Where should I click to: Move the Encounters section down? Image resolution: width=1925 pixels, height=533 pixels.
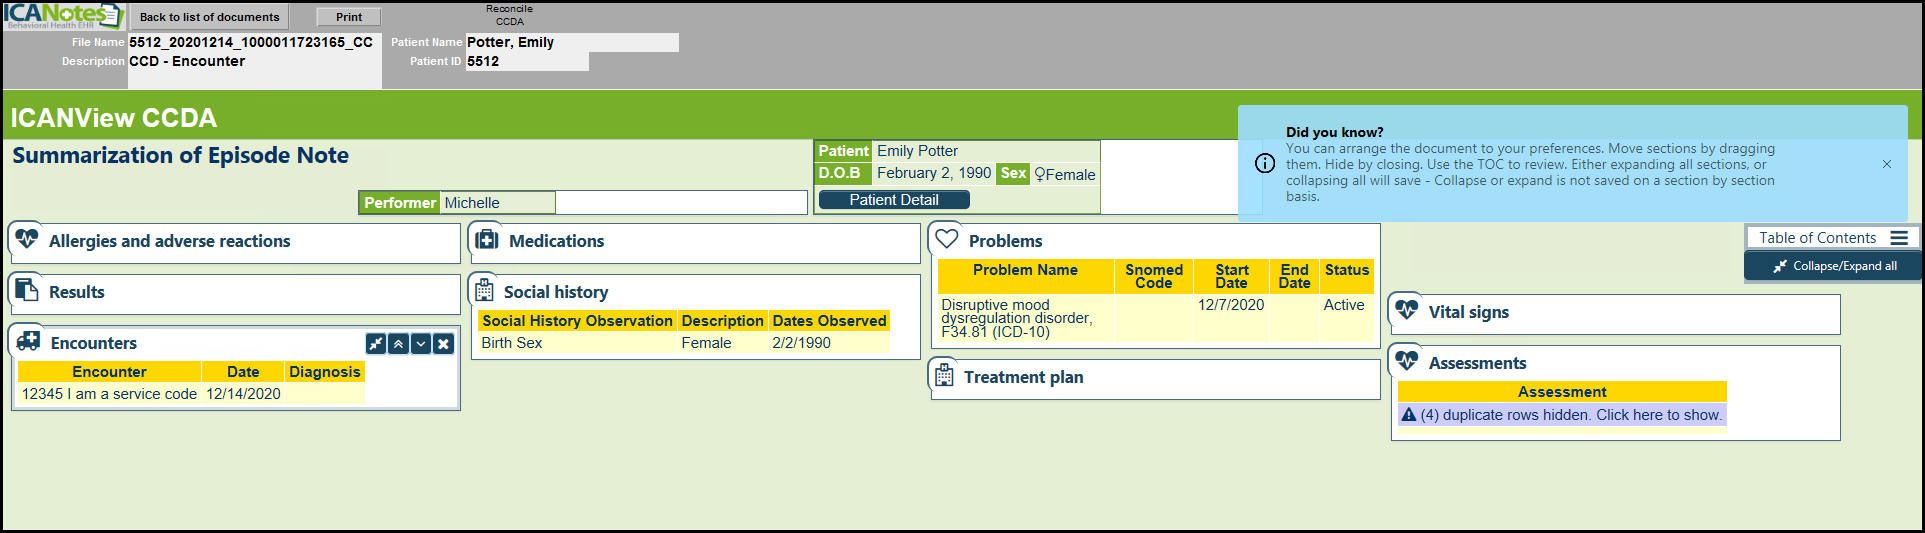(421, 344)
